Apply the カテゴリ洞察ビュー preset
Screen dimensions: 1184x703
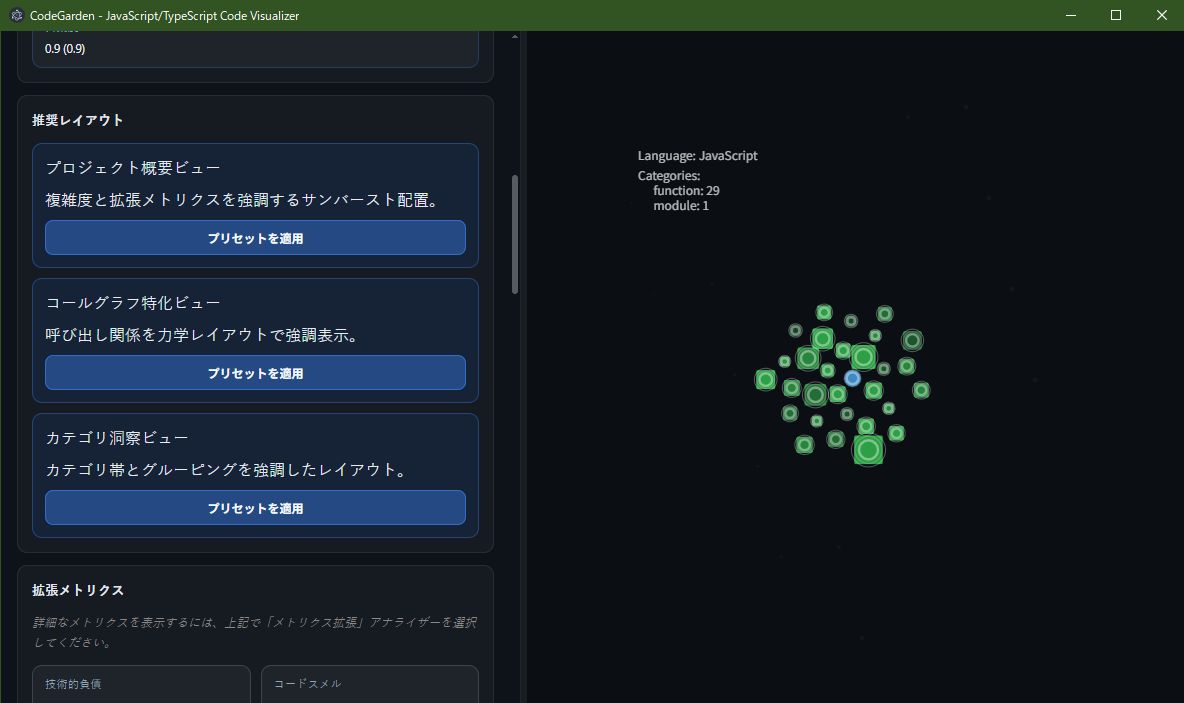255,508
